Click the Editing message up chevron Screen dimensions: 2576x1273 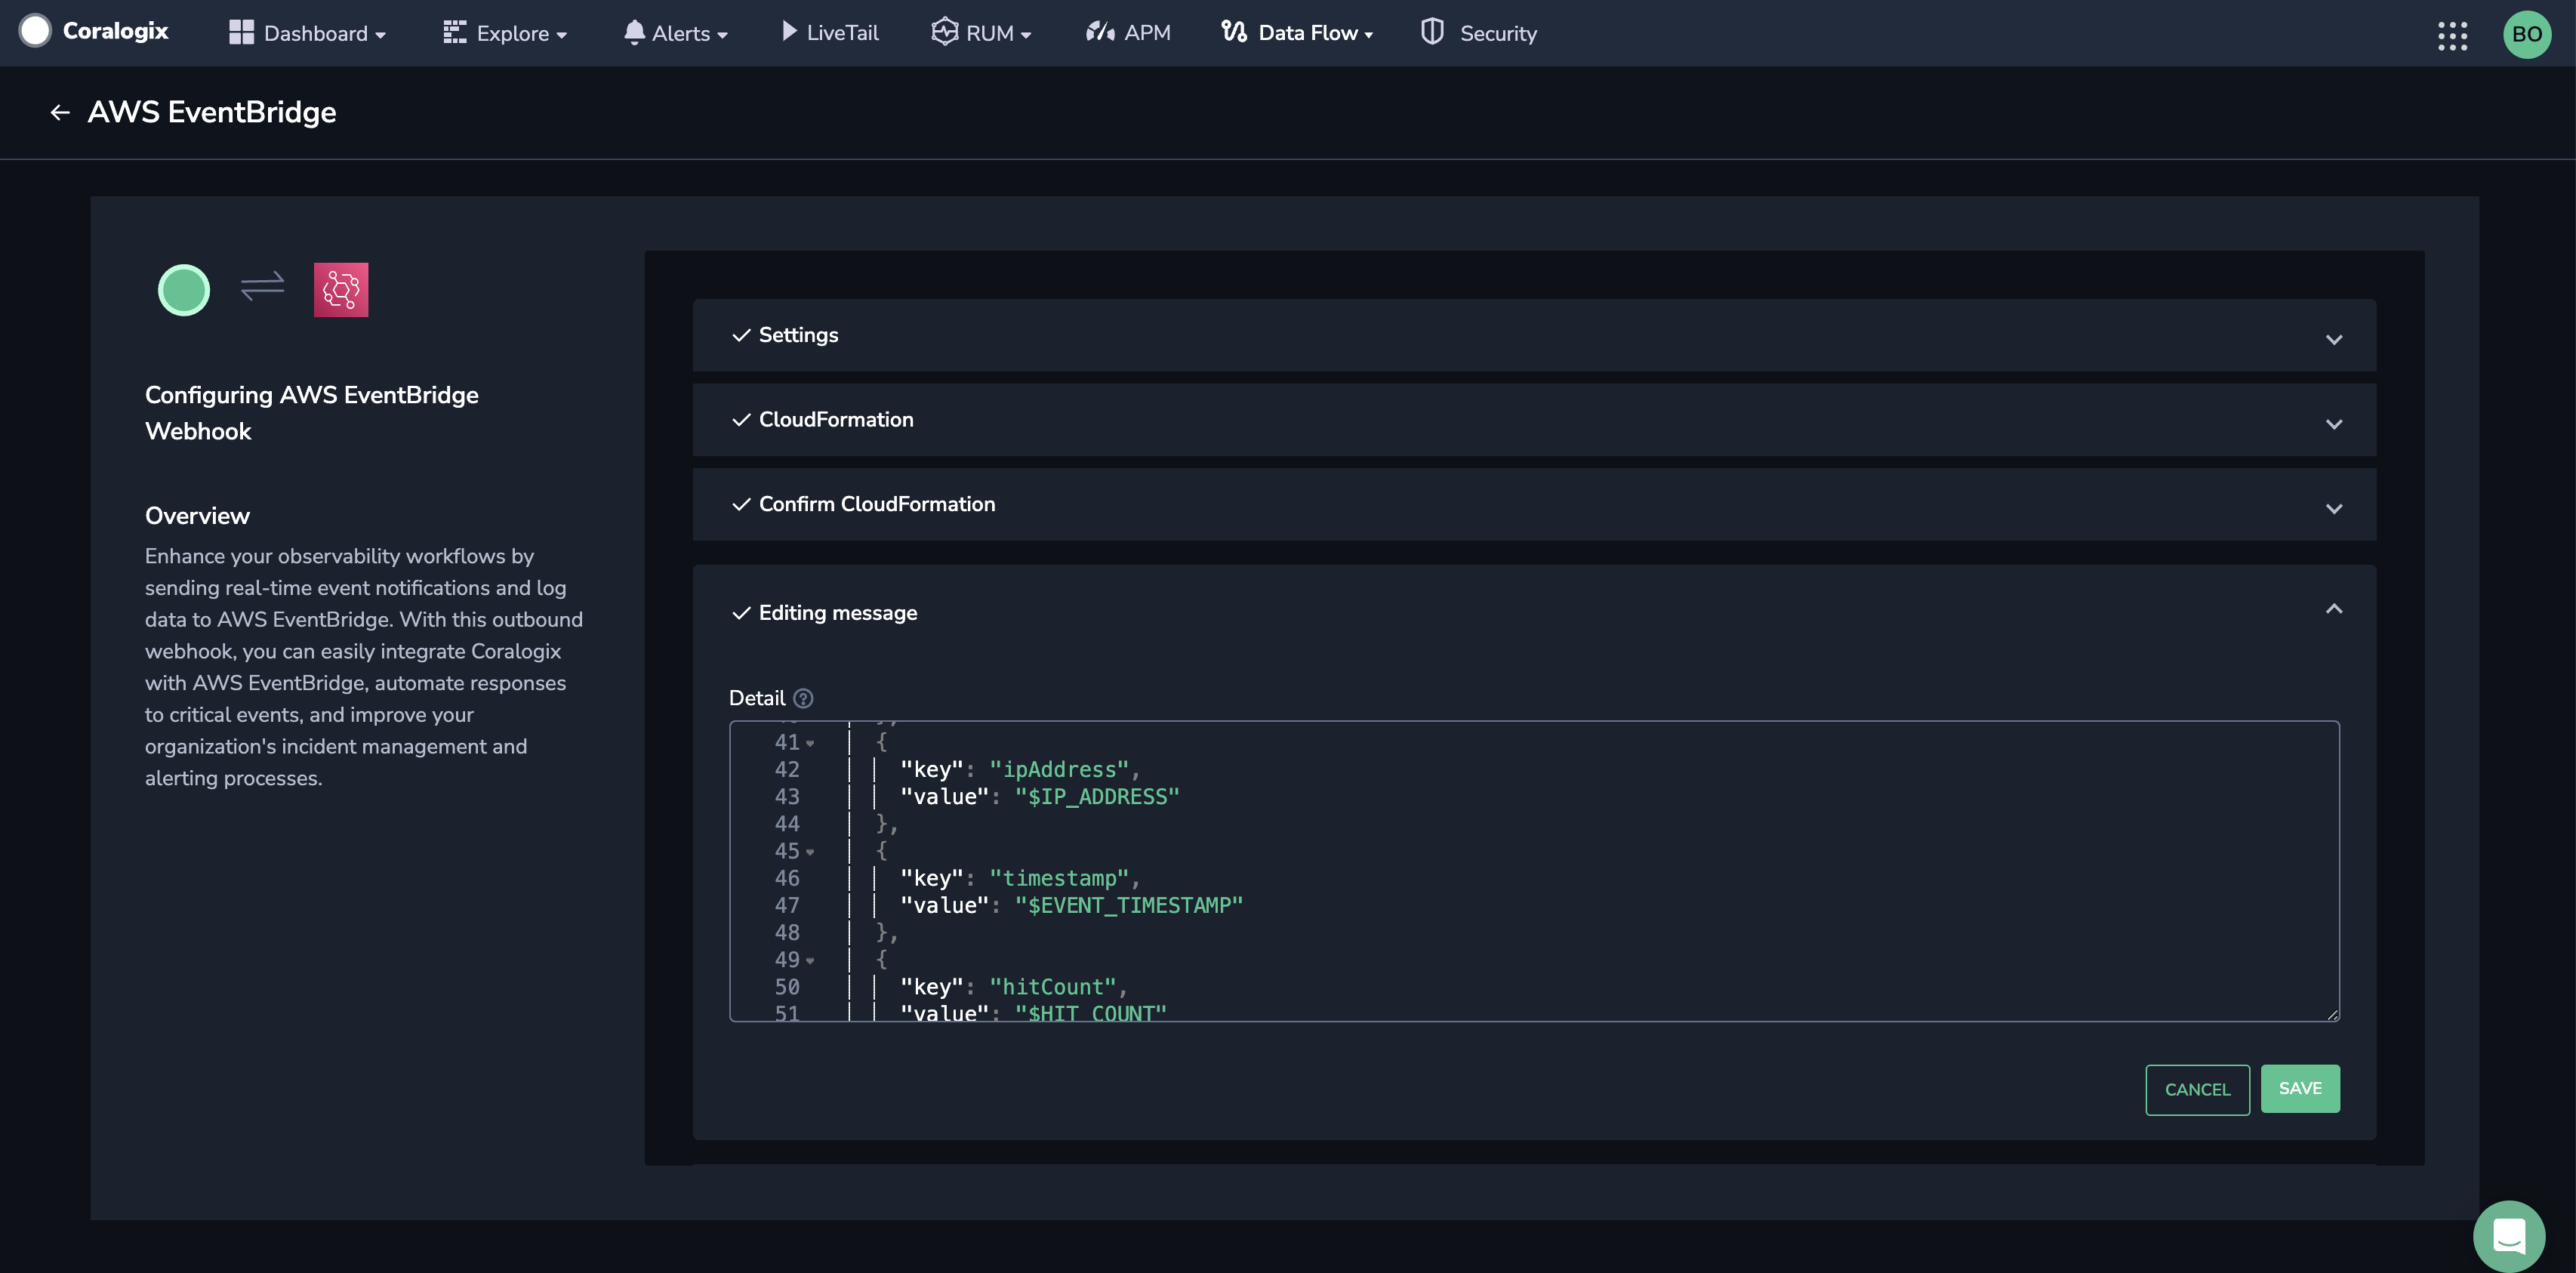point(2334,609)
